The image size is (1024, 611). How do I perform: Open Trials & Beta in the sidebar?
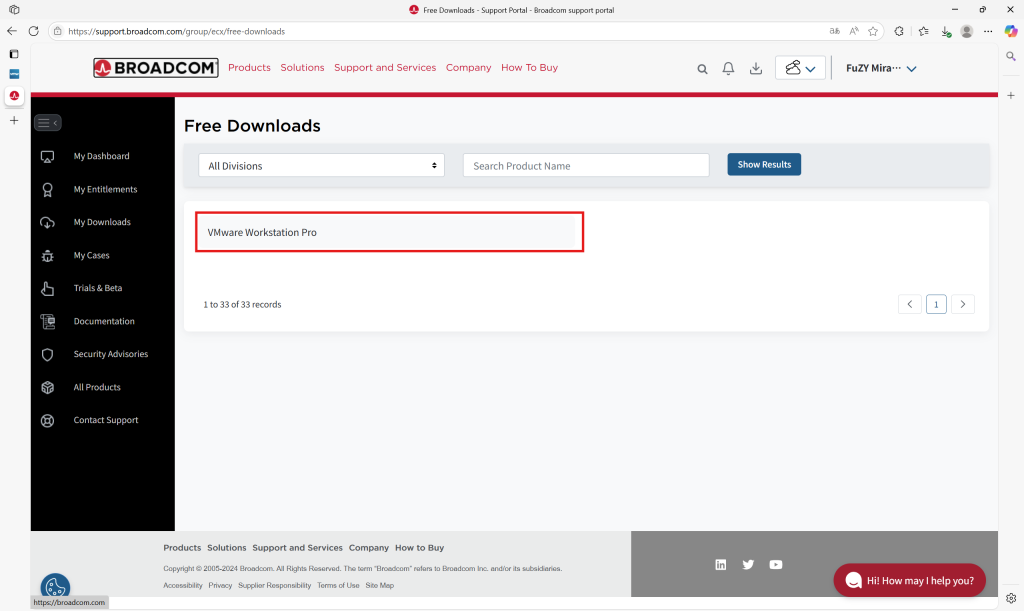click(98, 288)
